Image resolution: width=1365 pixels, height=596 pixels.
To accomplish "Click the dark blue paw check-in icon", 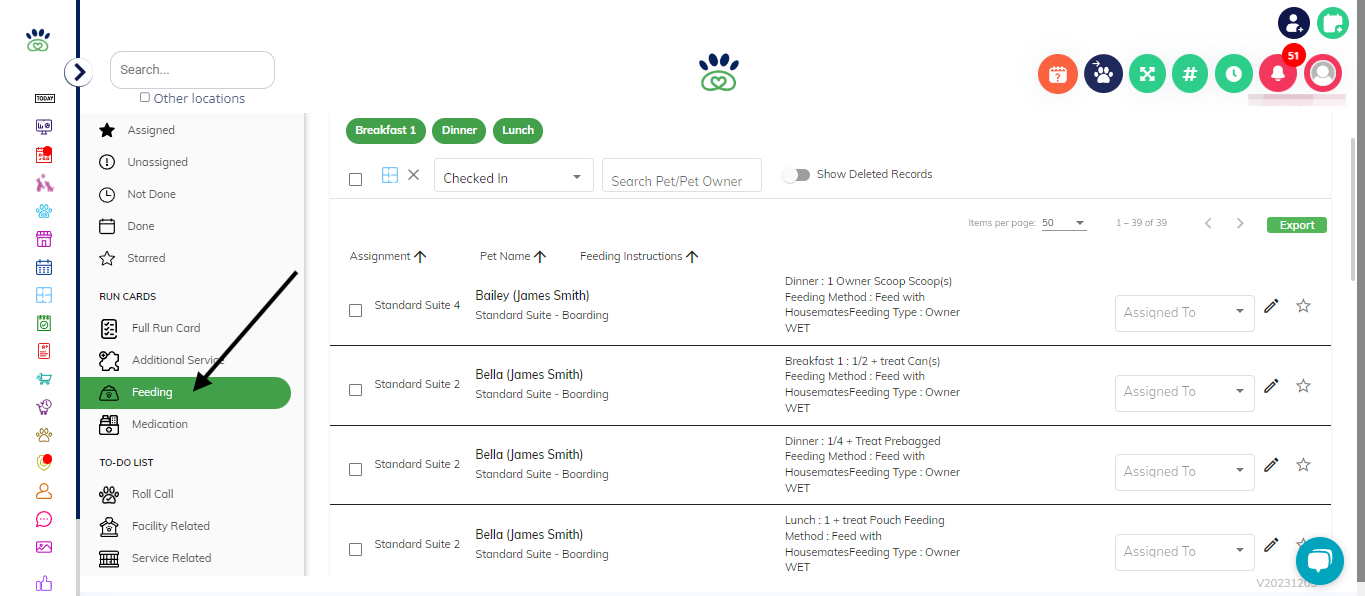I will click(1103, 74).
